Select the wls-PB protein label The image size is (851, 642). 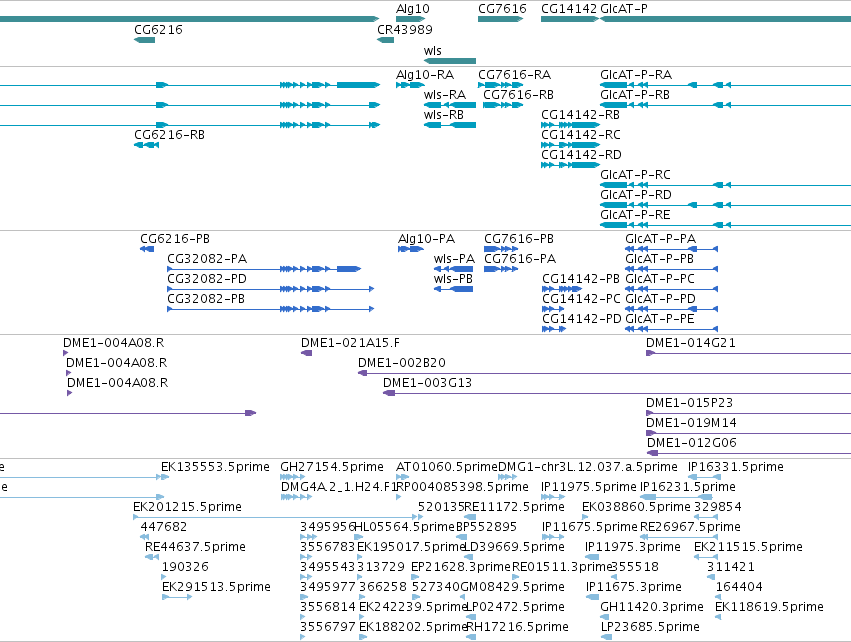[x=453, y=279]
